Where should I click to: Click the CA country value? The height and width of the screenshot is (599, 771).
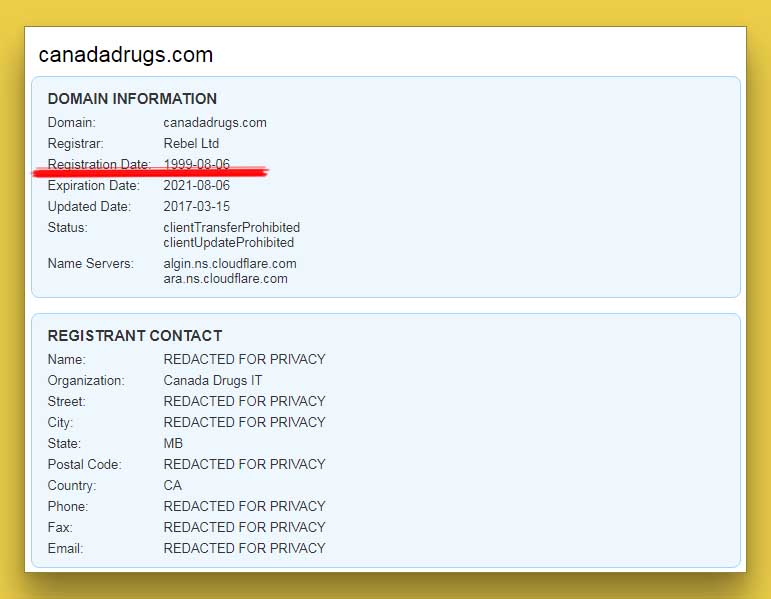[173, 485]
